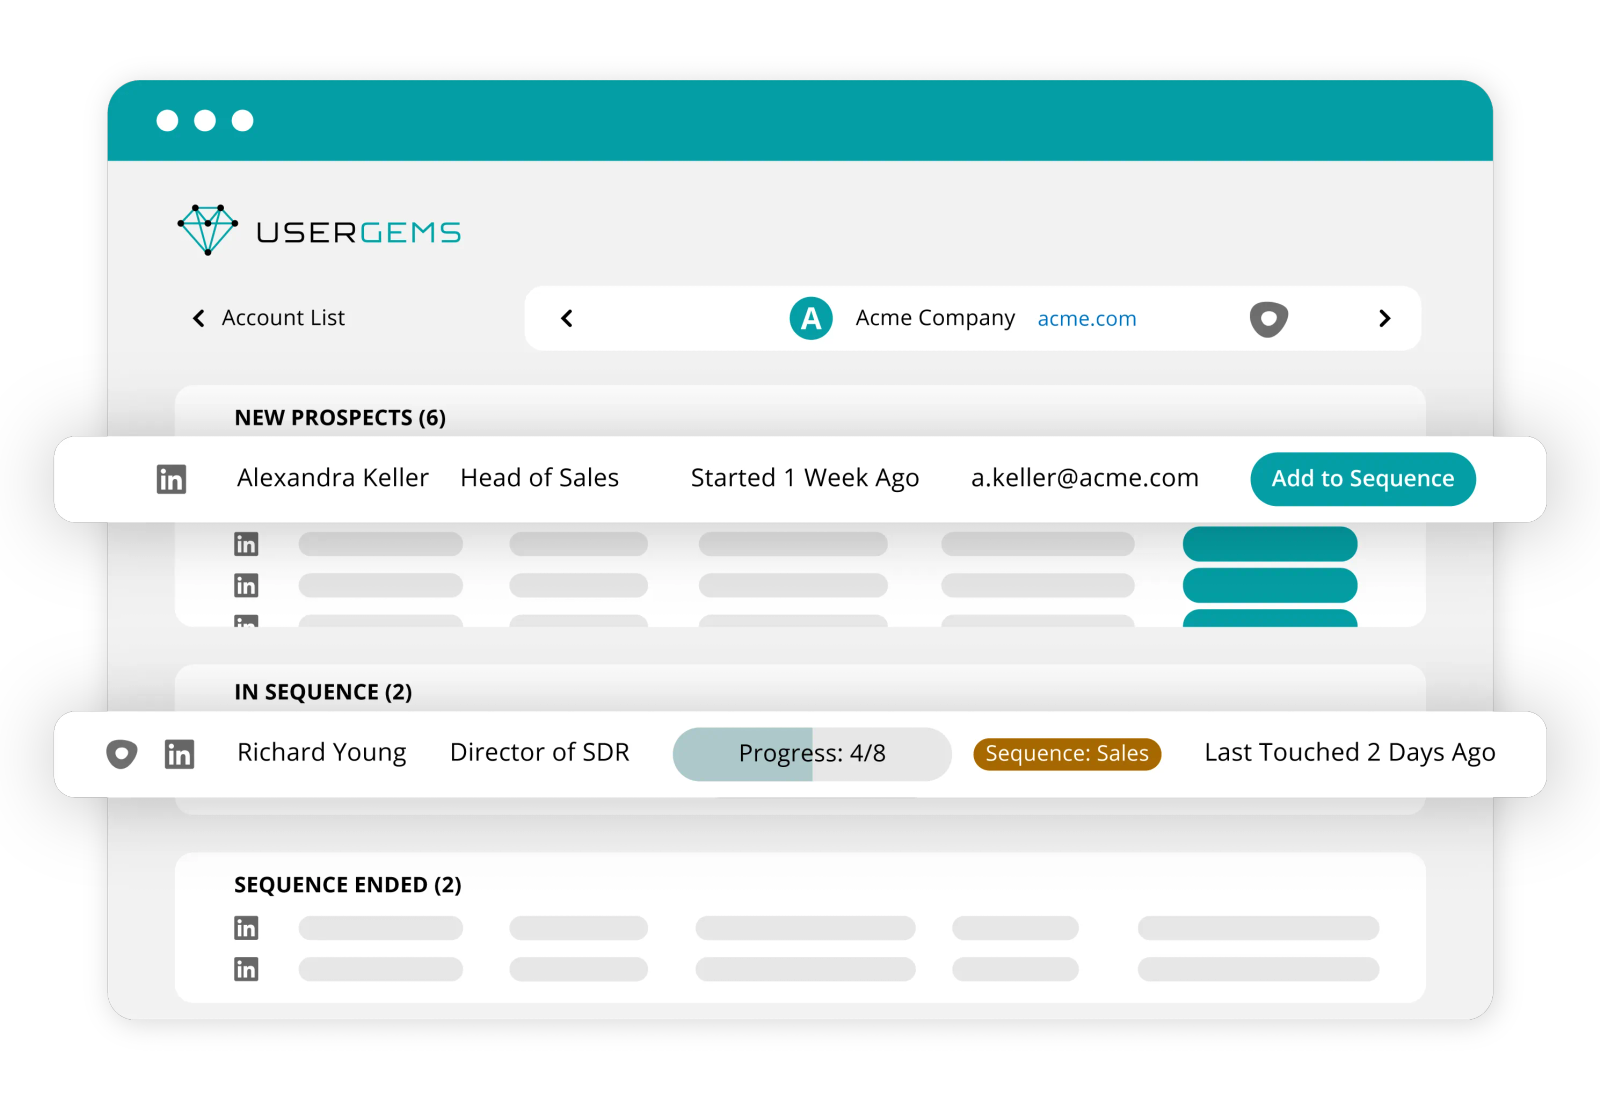Click LinkedIn icon in second Sequence Ended row
Viewport: 1600px width, 1100px height.
(x=246, y=969)
